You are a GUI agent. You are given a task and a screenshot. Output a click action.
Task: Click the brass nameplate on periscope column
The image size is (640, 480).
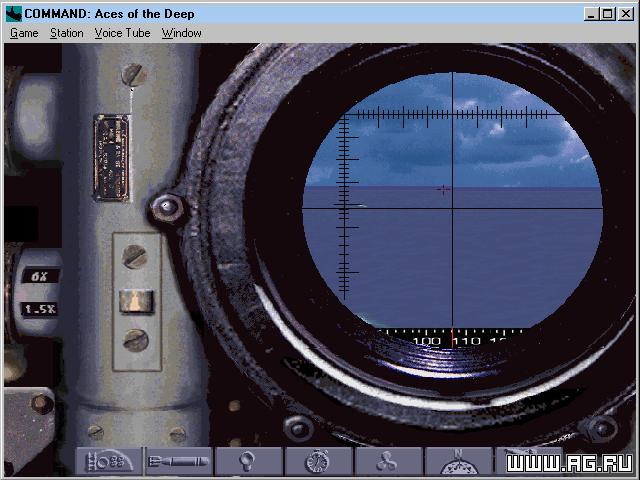pos(112,158)
